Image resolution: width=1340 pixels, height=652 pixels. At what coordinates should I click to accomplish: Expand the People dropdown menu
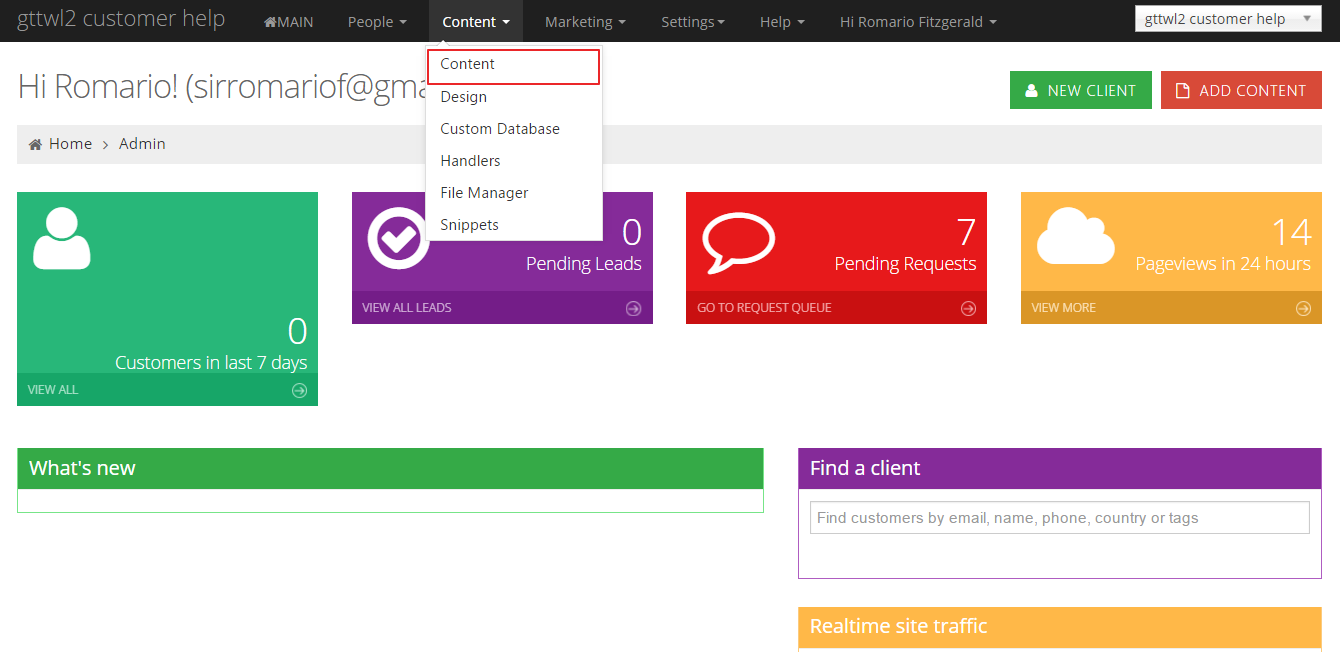click(x=377, y=22)
